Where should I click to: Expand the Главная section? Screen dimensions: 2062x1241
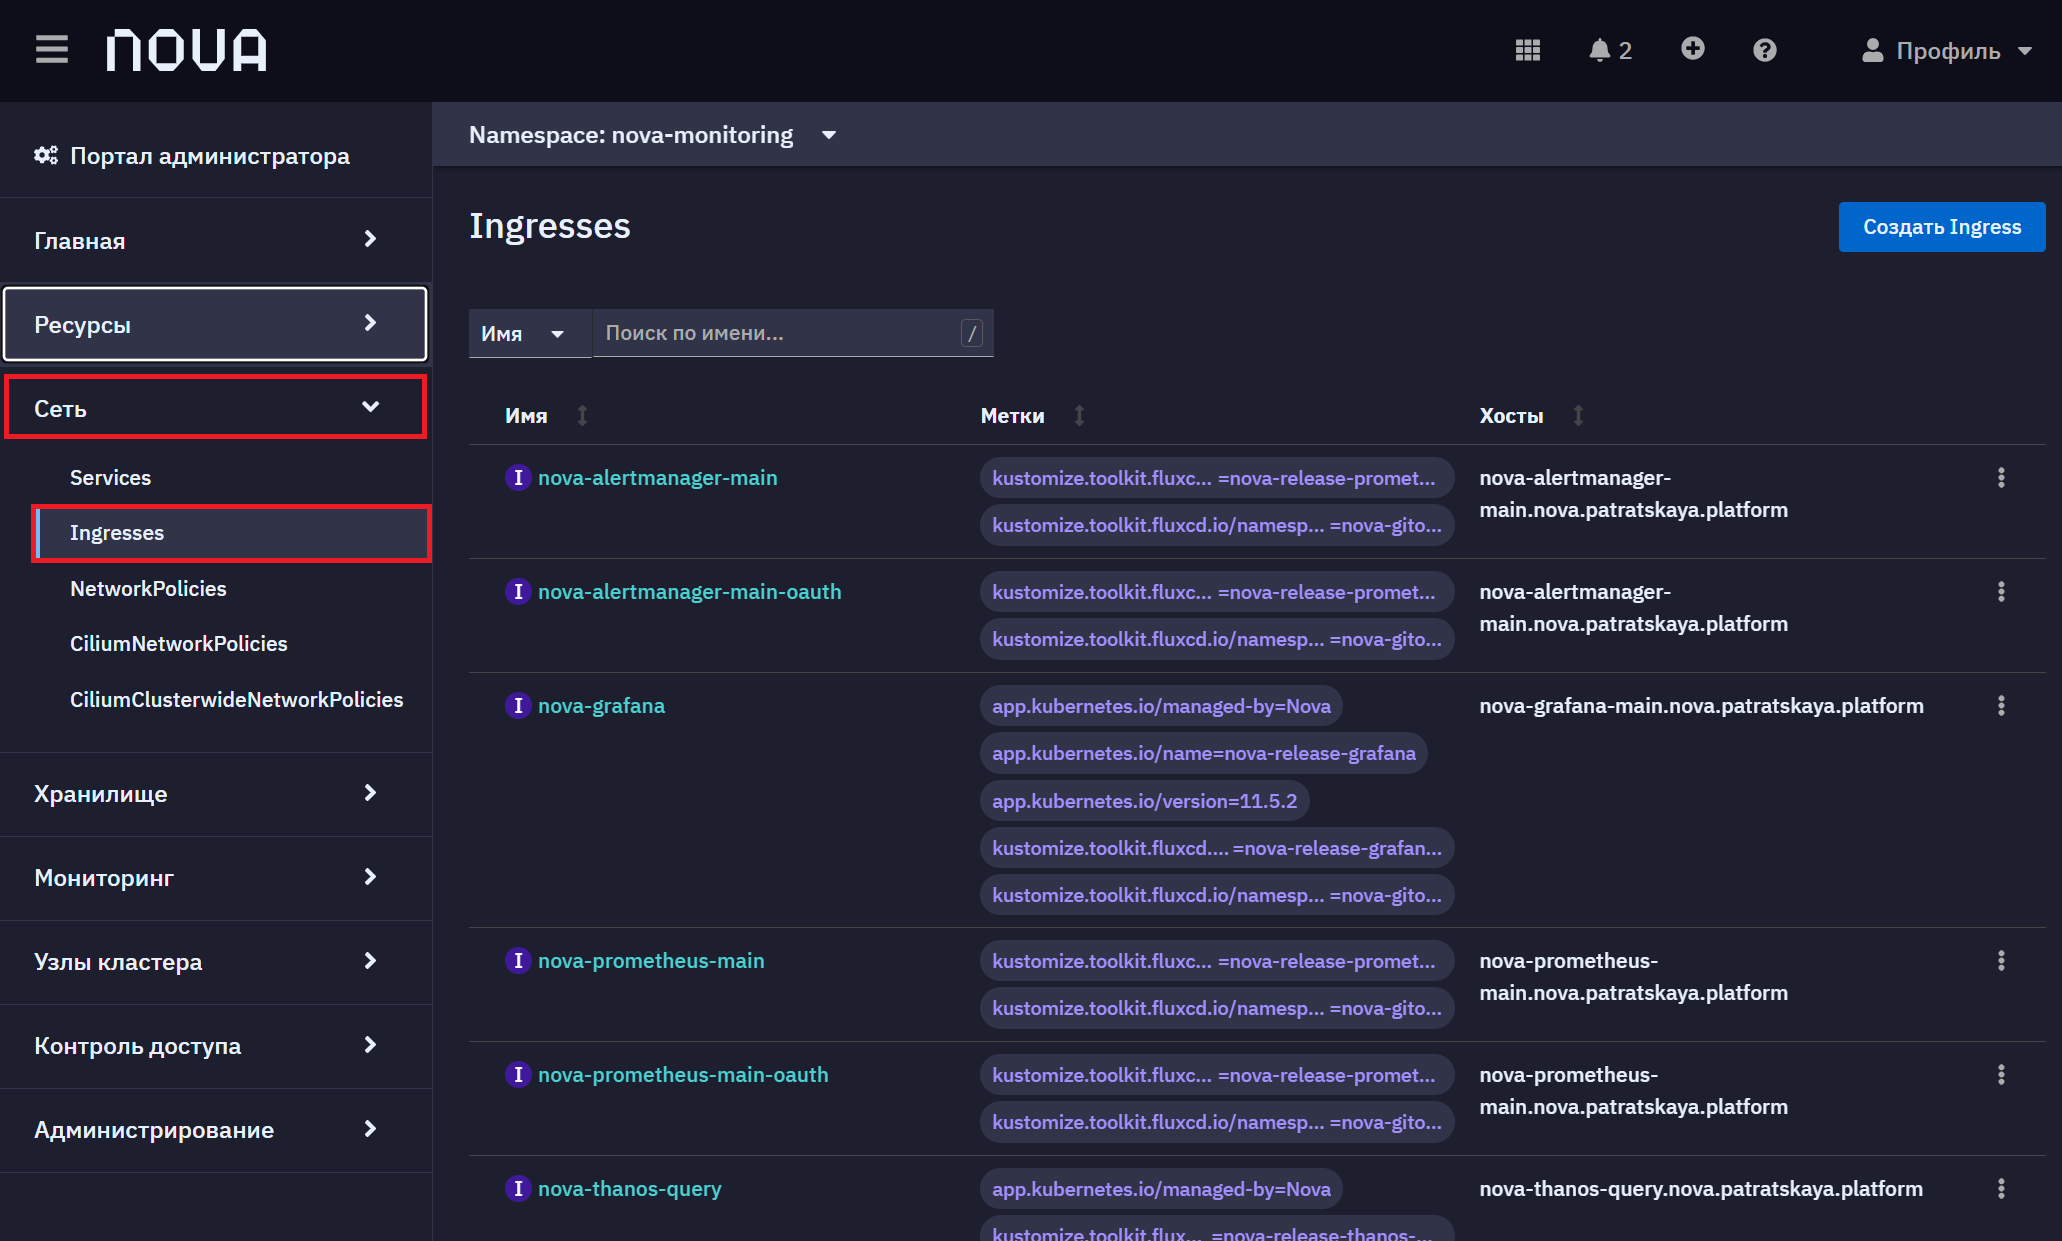click(215, 240)
